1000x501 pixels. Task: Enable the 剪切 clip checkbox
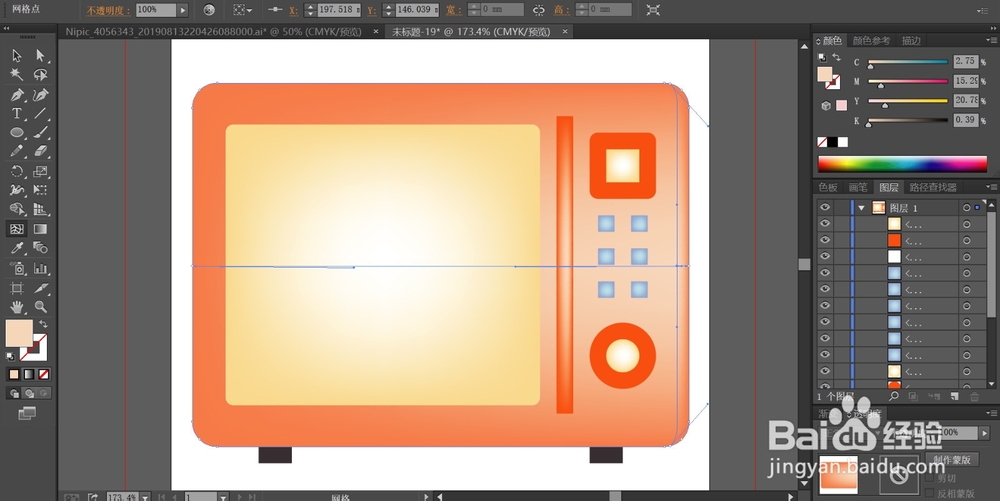(929, 477)
